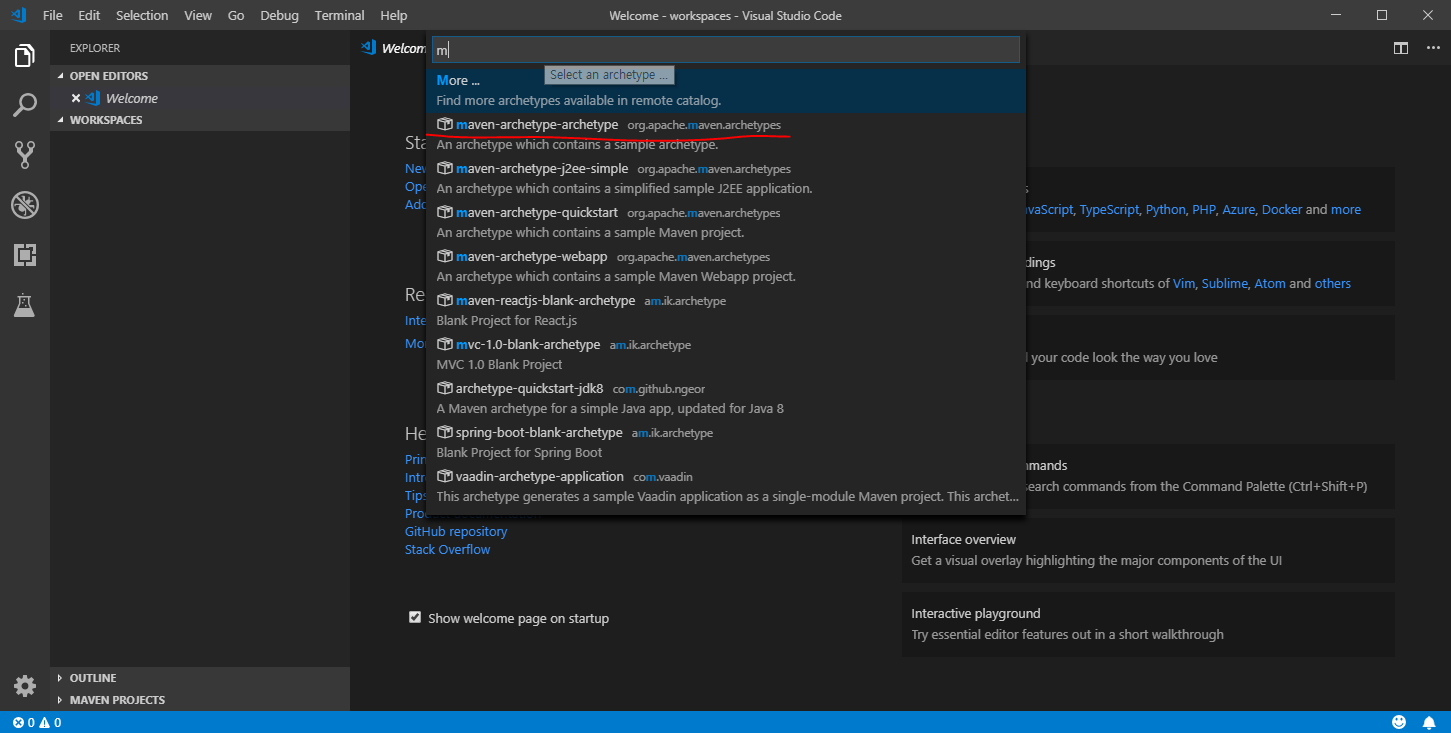The height and width of the screenshot is (733, 1451).
Task: Open the Docker tools link
Action: pos(1282,209)
